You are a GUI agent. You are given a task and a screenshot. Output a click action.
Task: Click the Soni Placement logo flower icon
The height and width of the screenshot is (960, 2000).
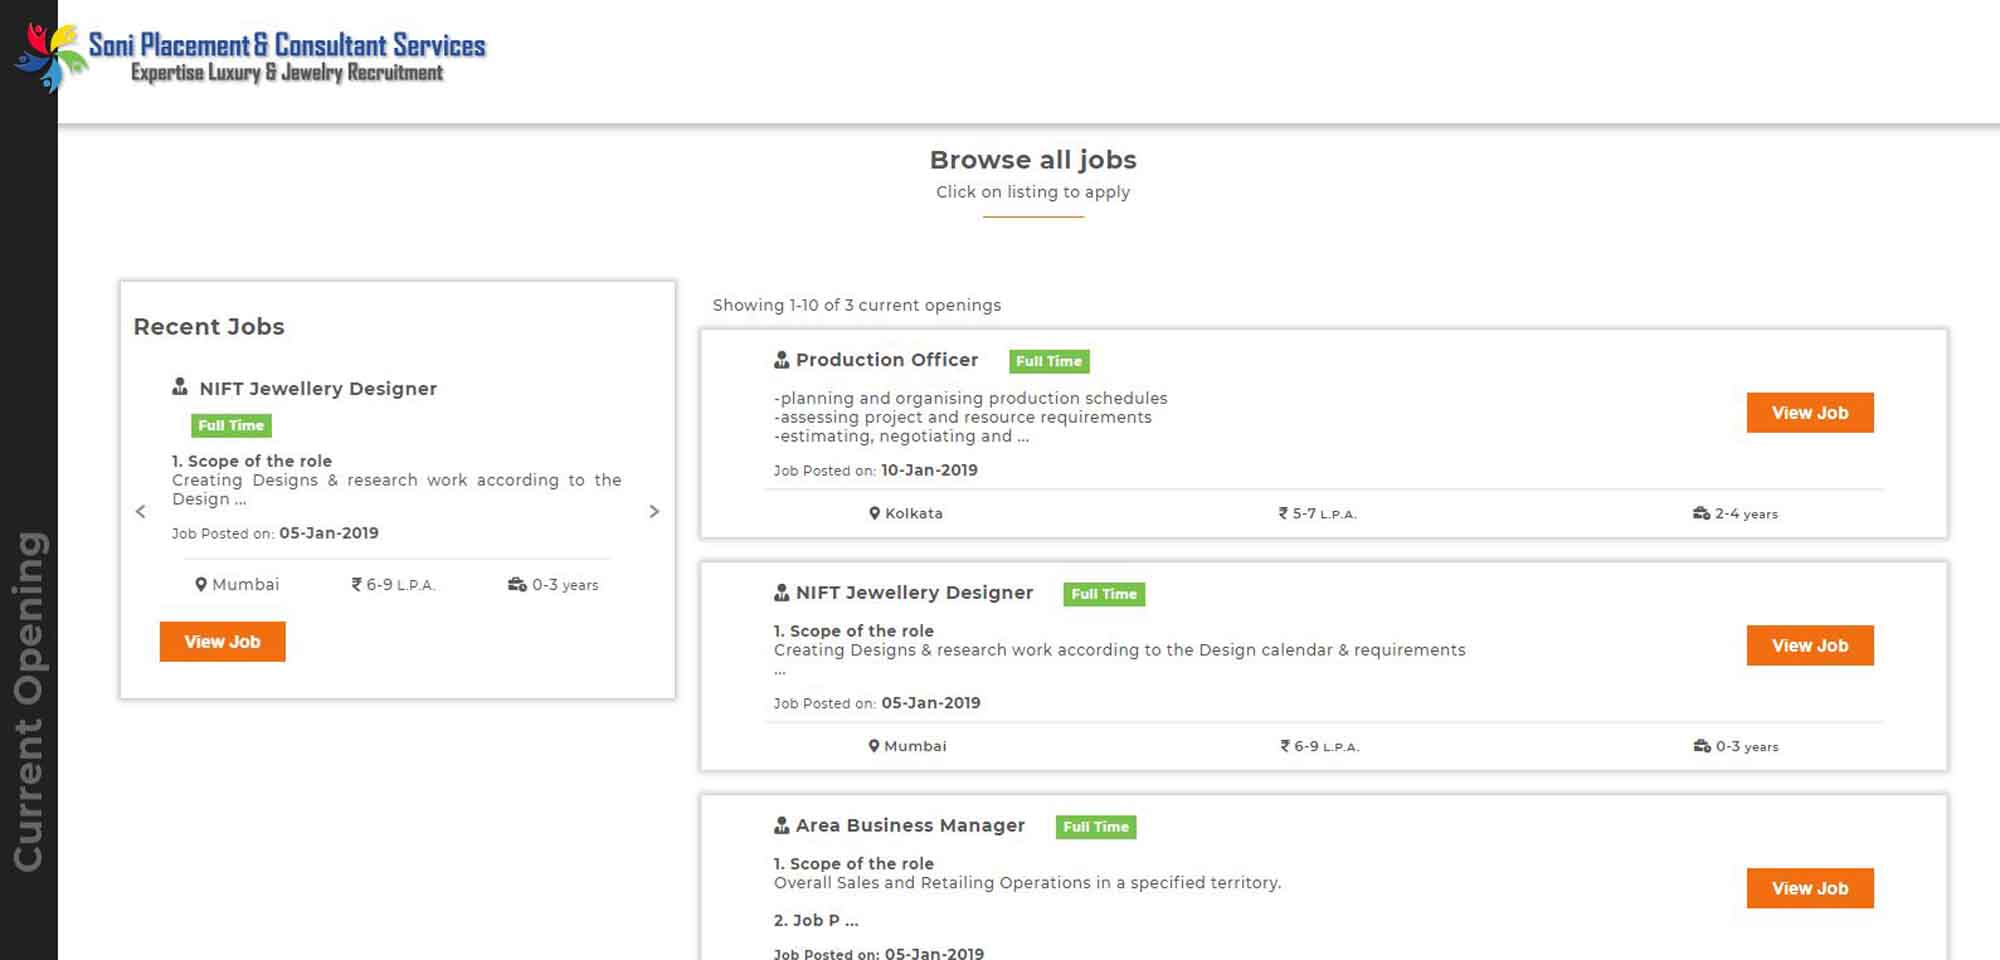tap(49, 57)
